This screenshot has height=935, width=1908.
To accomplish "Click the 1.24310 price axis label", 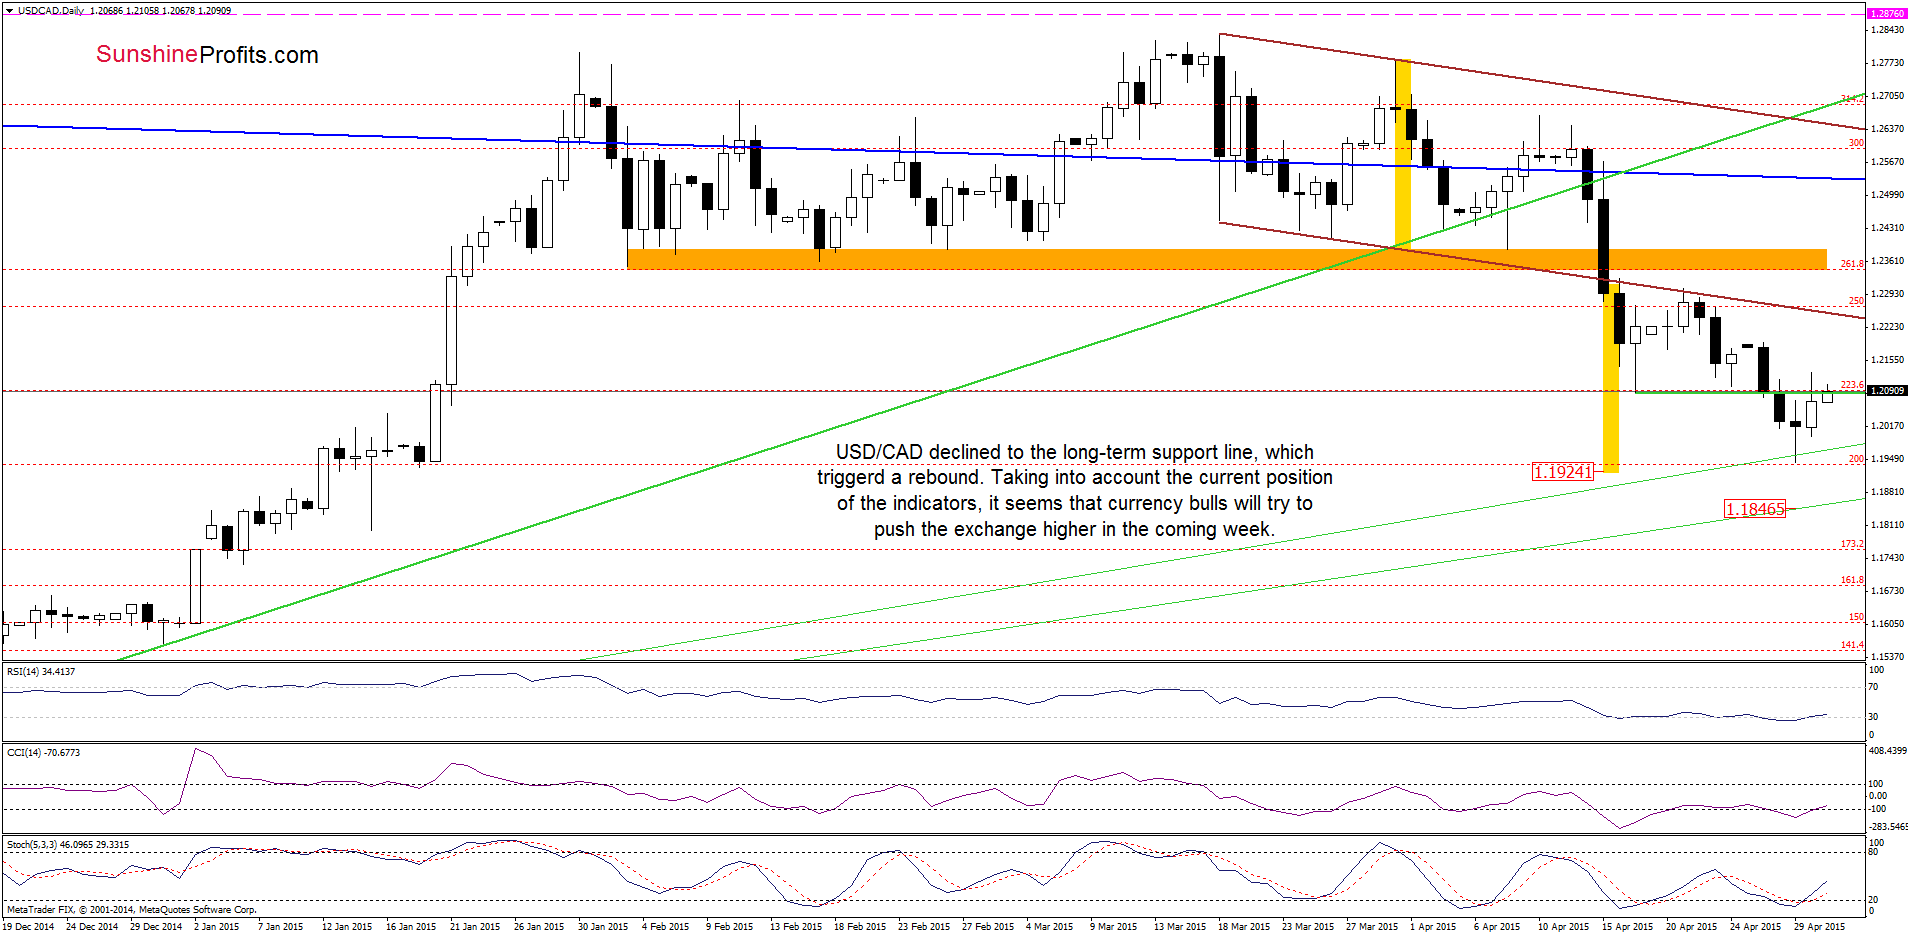I will coord(1887,228).
